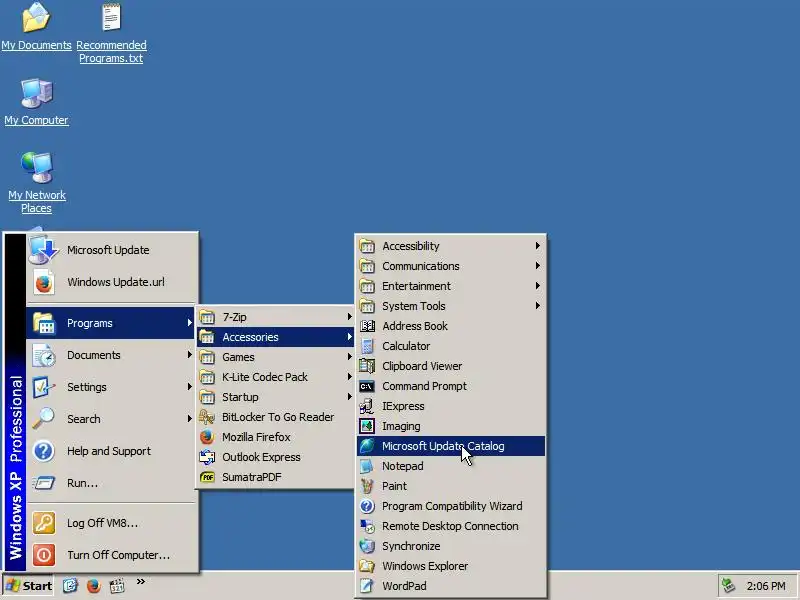Expand the 7-Zip submenu arrow

pos(349,317)
